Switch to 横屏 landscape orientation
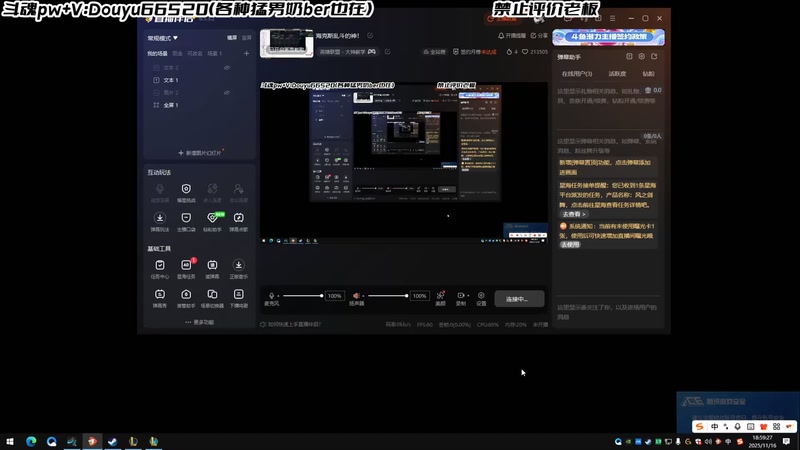 (x=232, y=38)
